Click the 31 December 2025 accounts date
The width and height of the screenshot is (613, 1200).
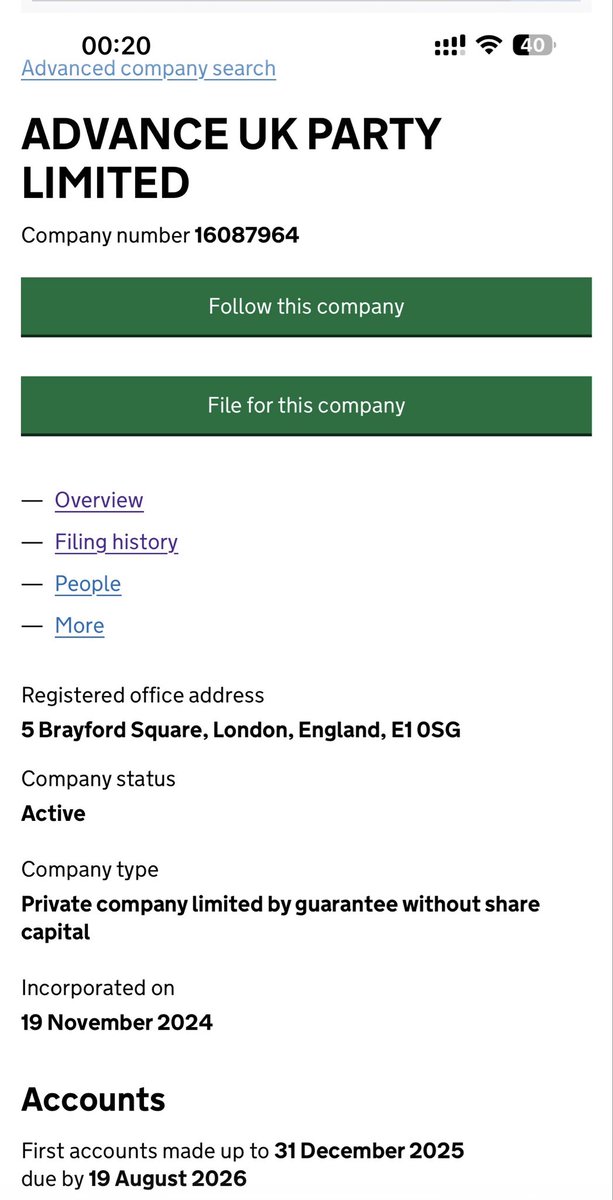[369, 1151]
